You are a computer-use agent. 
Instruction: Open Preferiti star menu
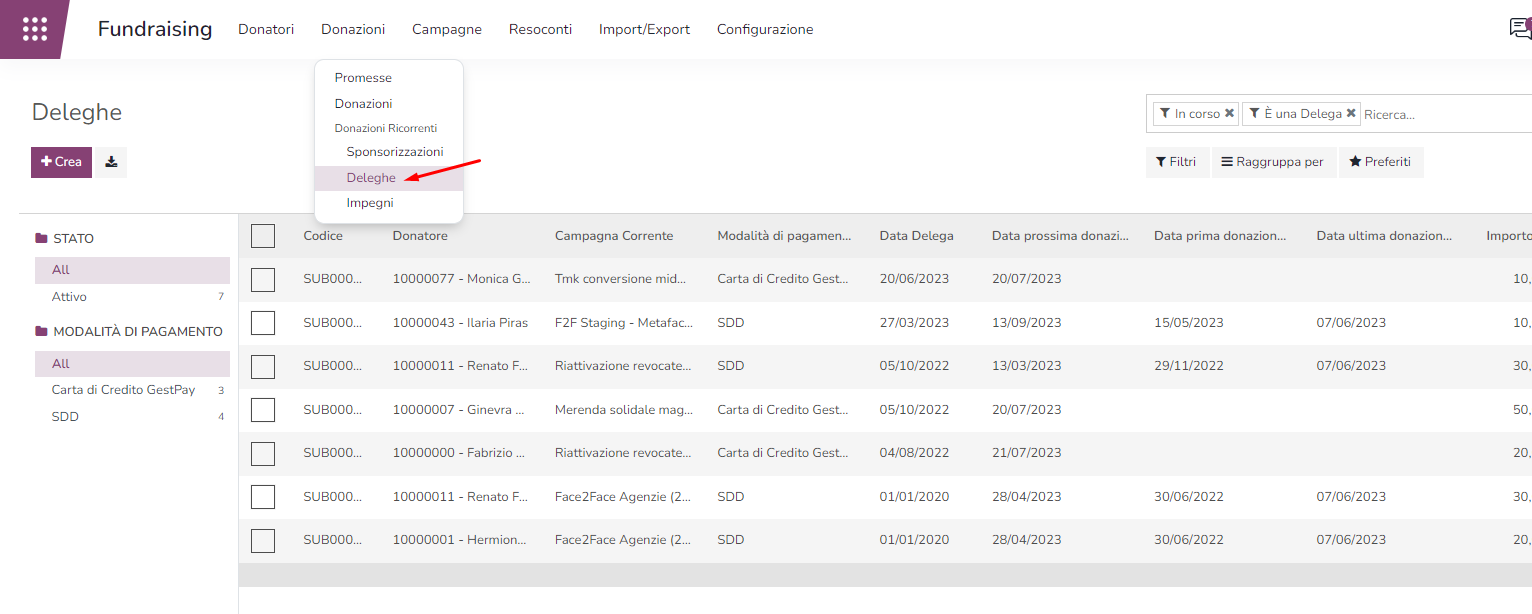pyautogui.click(x=1380, y=162)
